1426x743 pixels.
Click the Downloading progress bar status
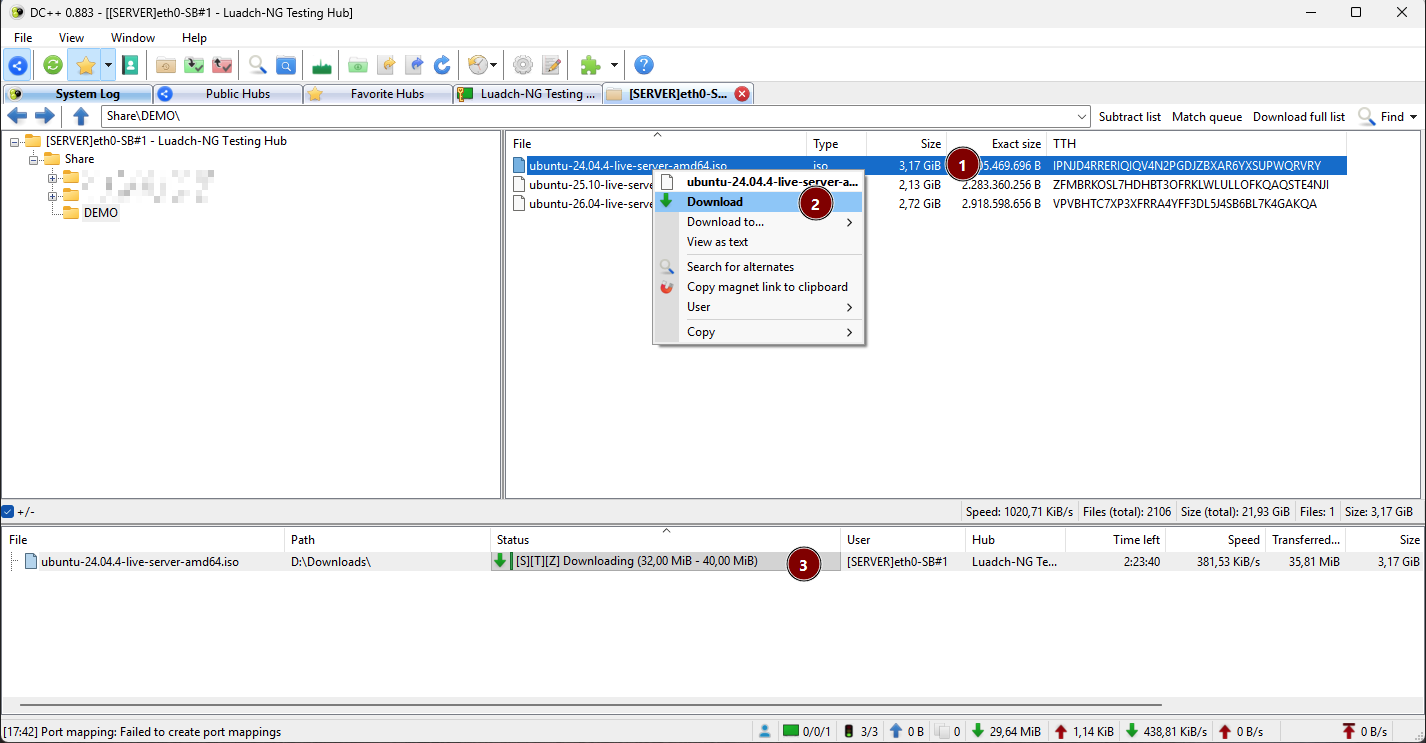tap(665, 562)
